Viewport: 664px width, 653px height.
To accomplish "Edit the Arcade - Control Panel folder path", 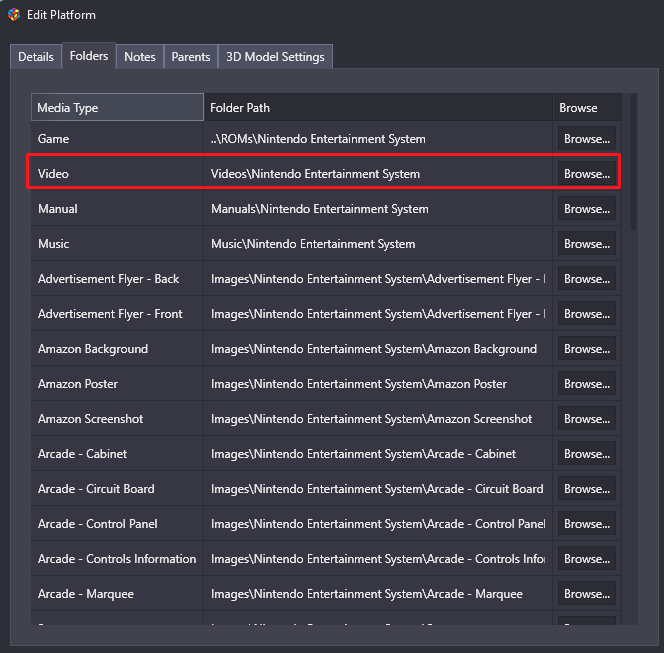I will pyautogui.click(x=378, y=524).
